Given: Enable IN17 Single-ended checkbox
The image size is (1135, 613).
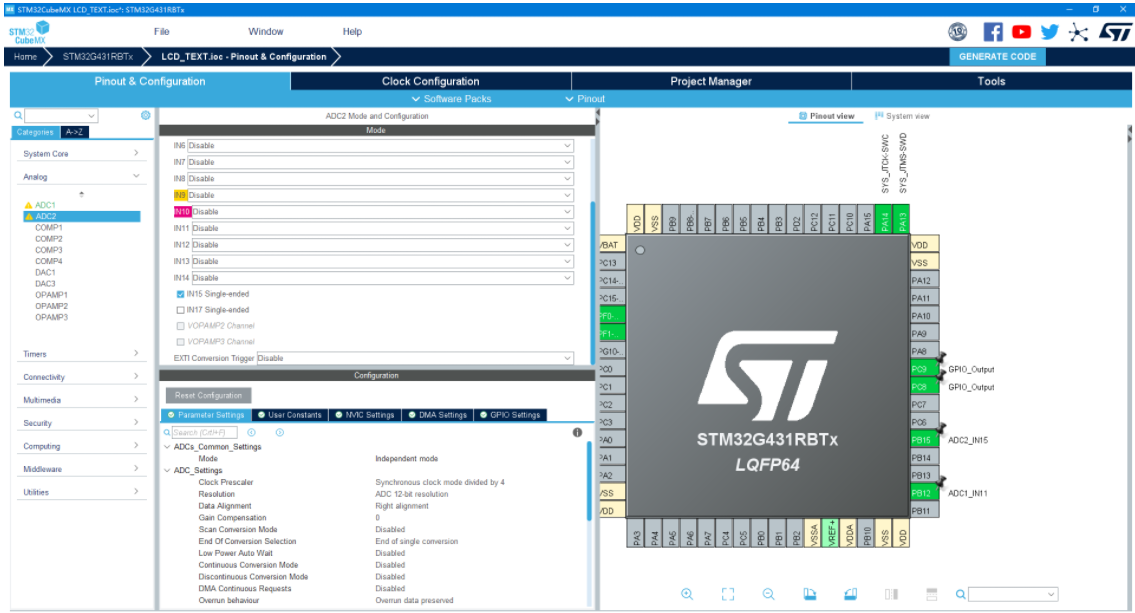Looking at the screenshot, I should [x=180, y=310].
